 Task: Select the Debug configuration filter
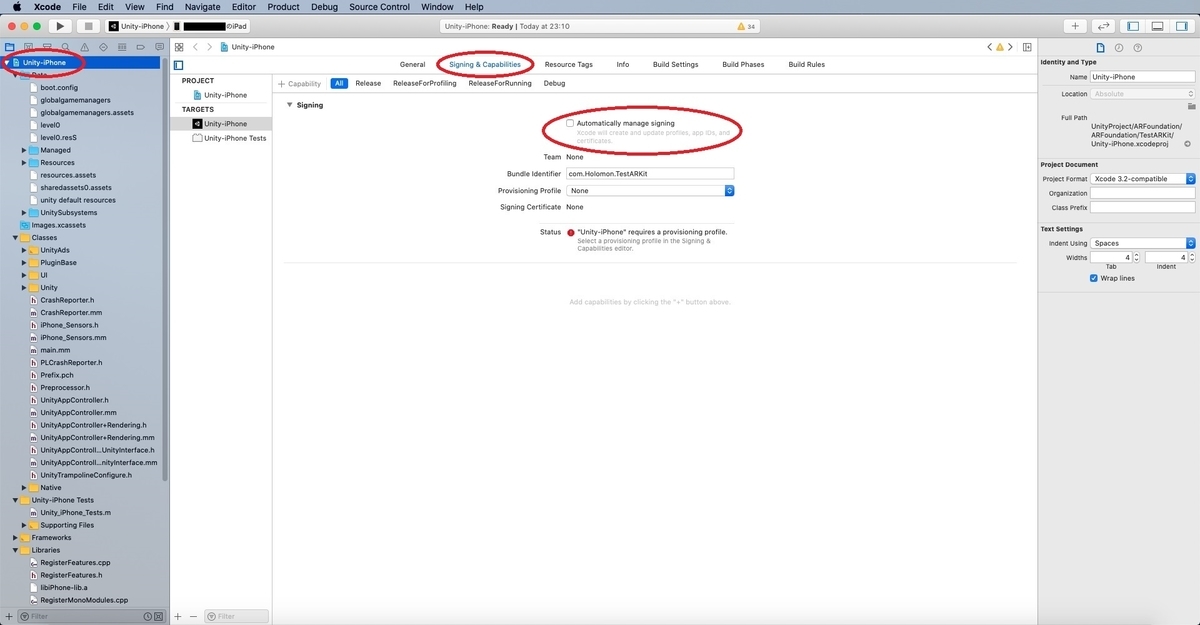[554, 84]
